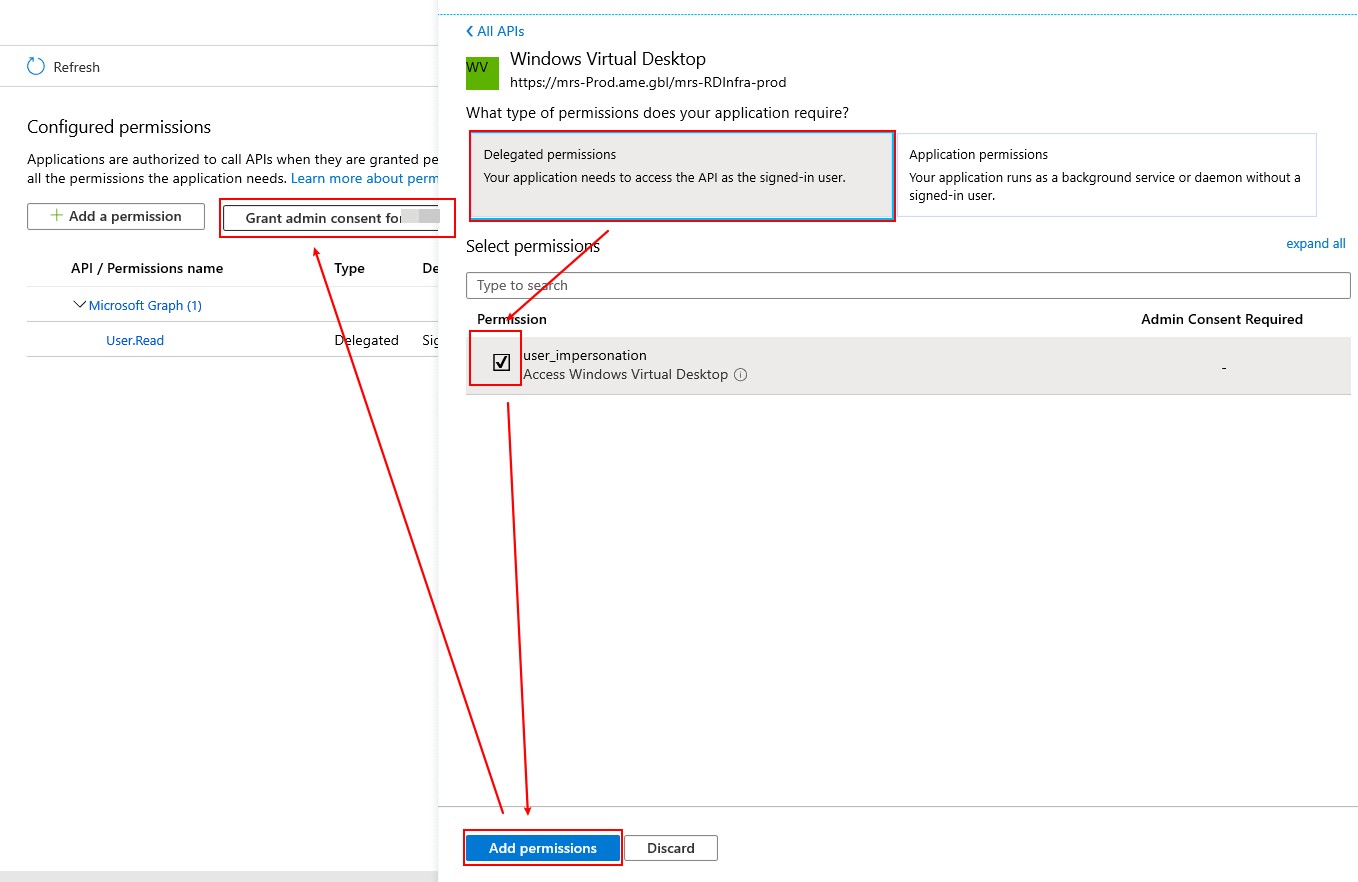The image size is (1358, 882).
Task: Click the info icon beside Access Windows Virtual Desktop
Action: (740, 375)
